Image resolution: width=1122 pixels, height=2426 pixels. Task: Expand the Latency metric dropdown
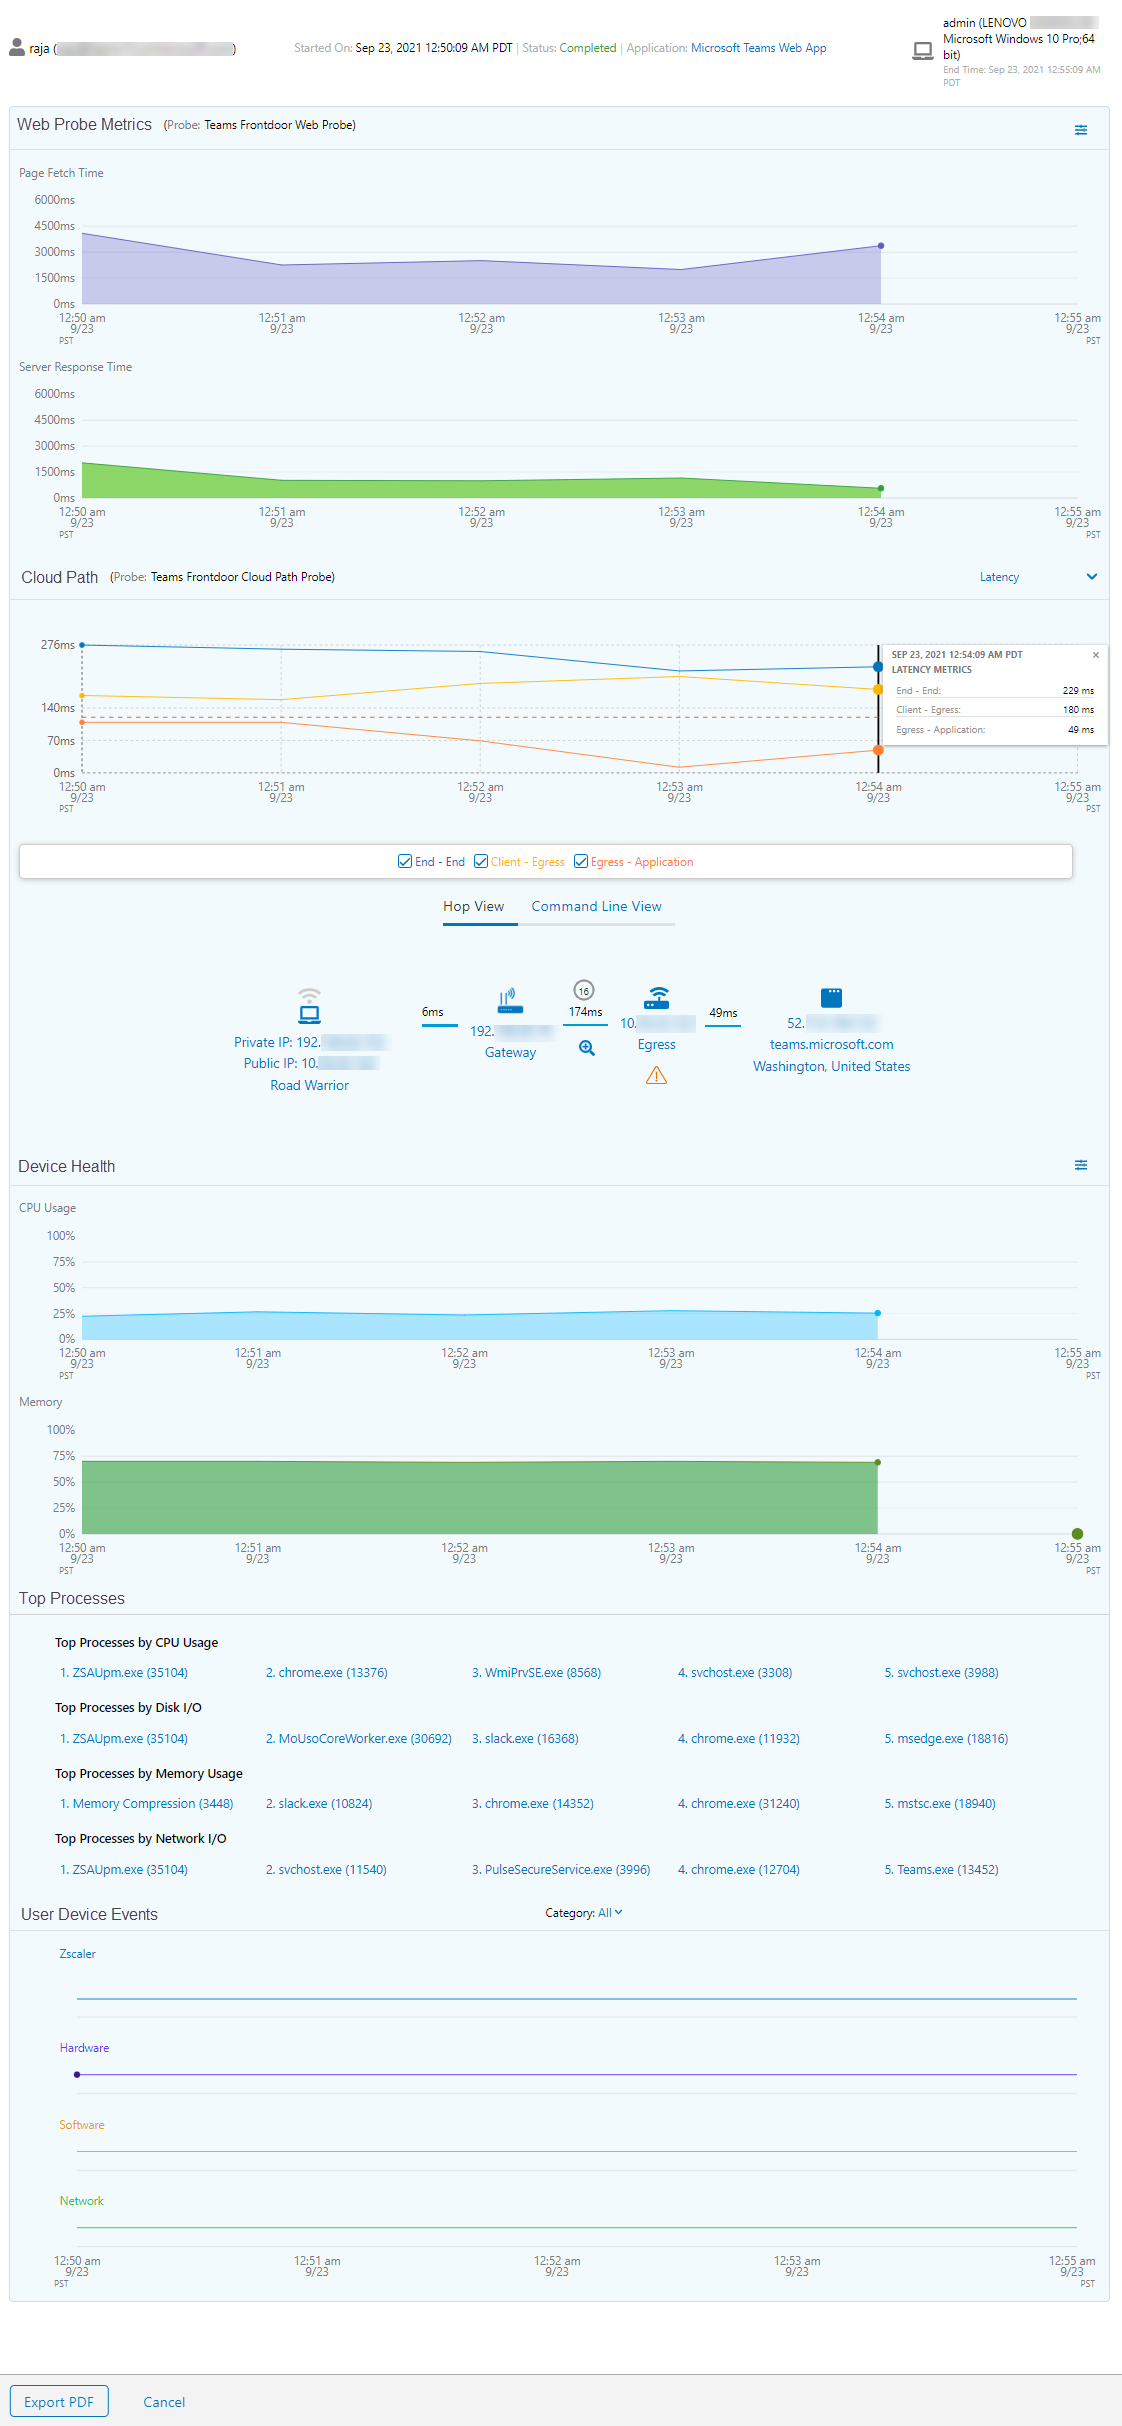click(1091, 577)
